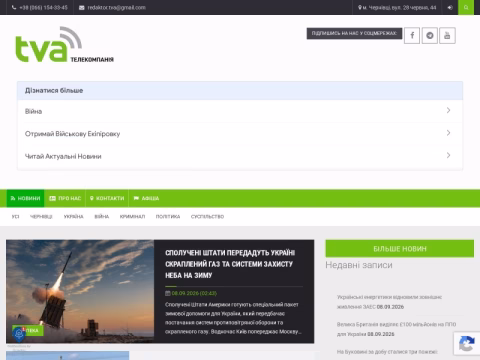Click the notification bell badge on photo

coord(19,334)
